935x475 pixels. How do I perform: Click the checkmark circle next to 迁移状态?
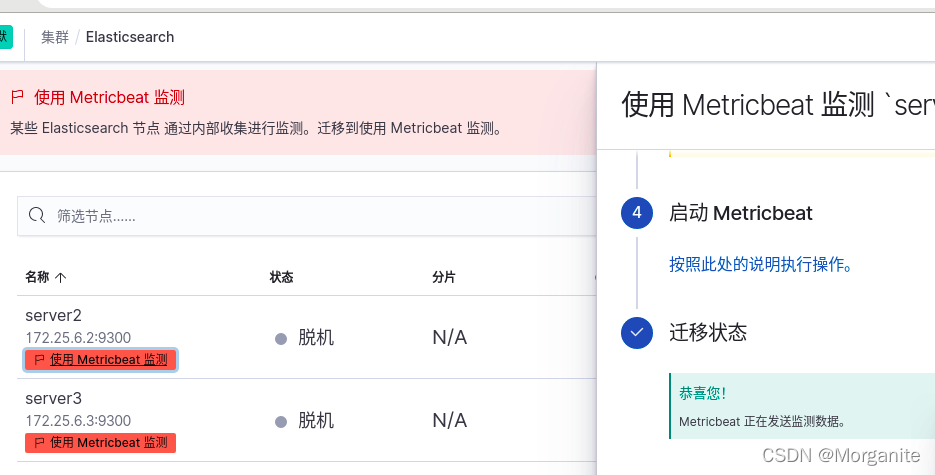click(637, 333)
